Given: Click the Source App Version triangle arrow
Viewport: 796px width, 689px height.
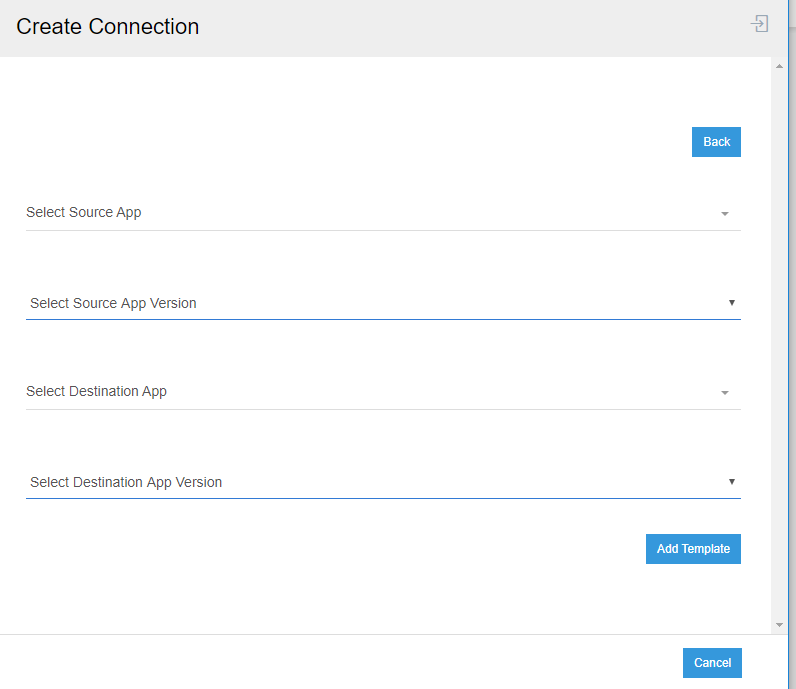Looking at the screenshot, I should tap(731, 302).
